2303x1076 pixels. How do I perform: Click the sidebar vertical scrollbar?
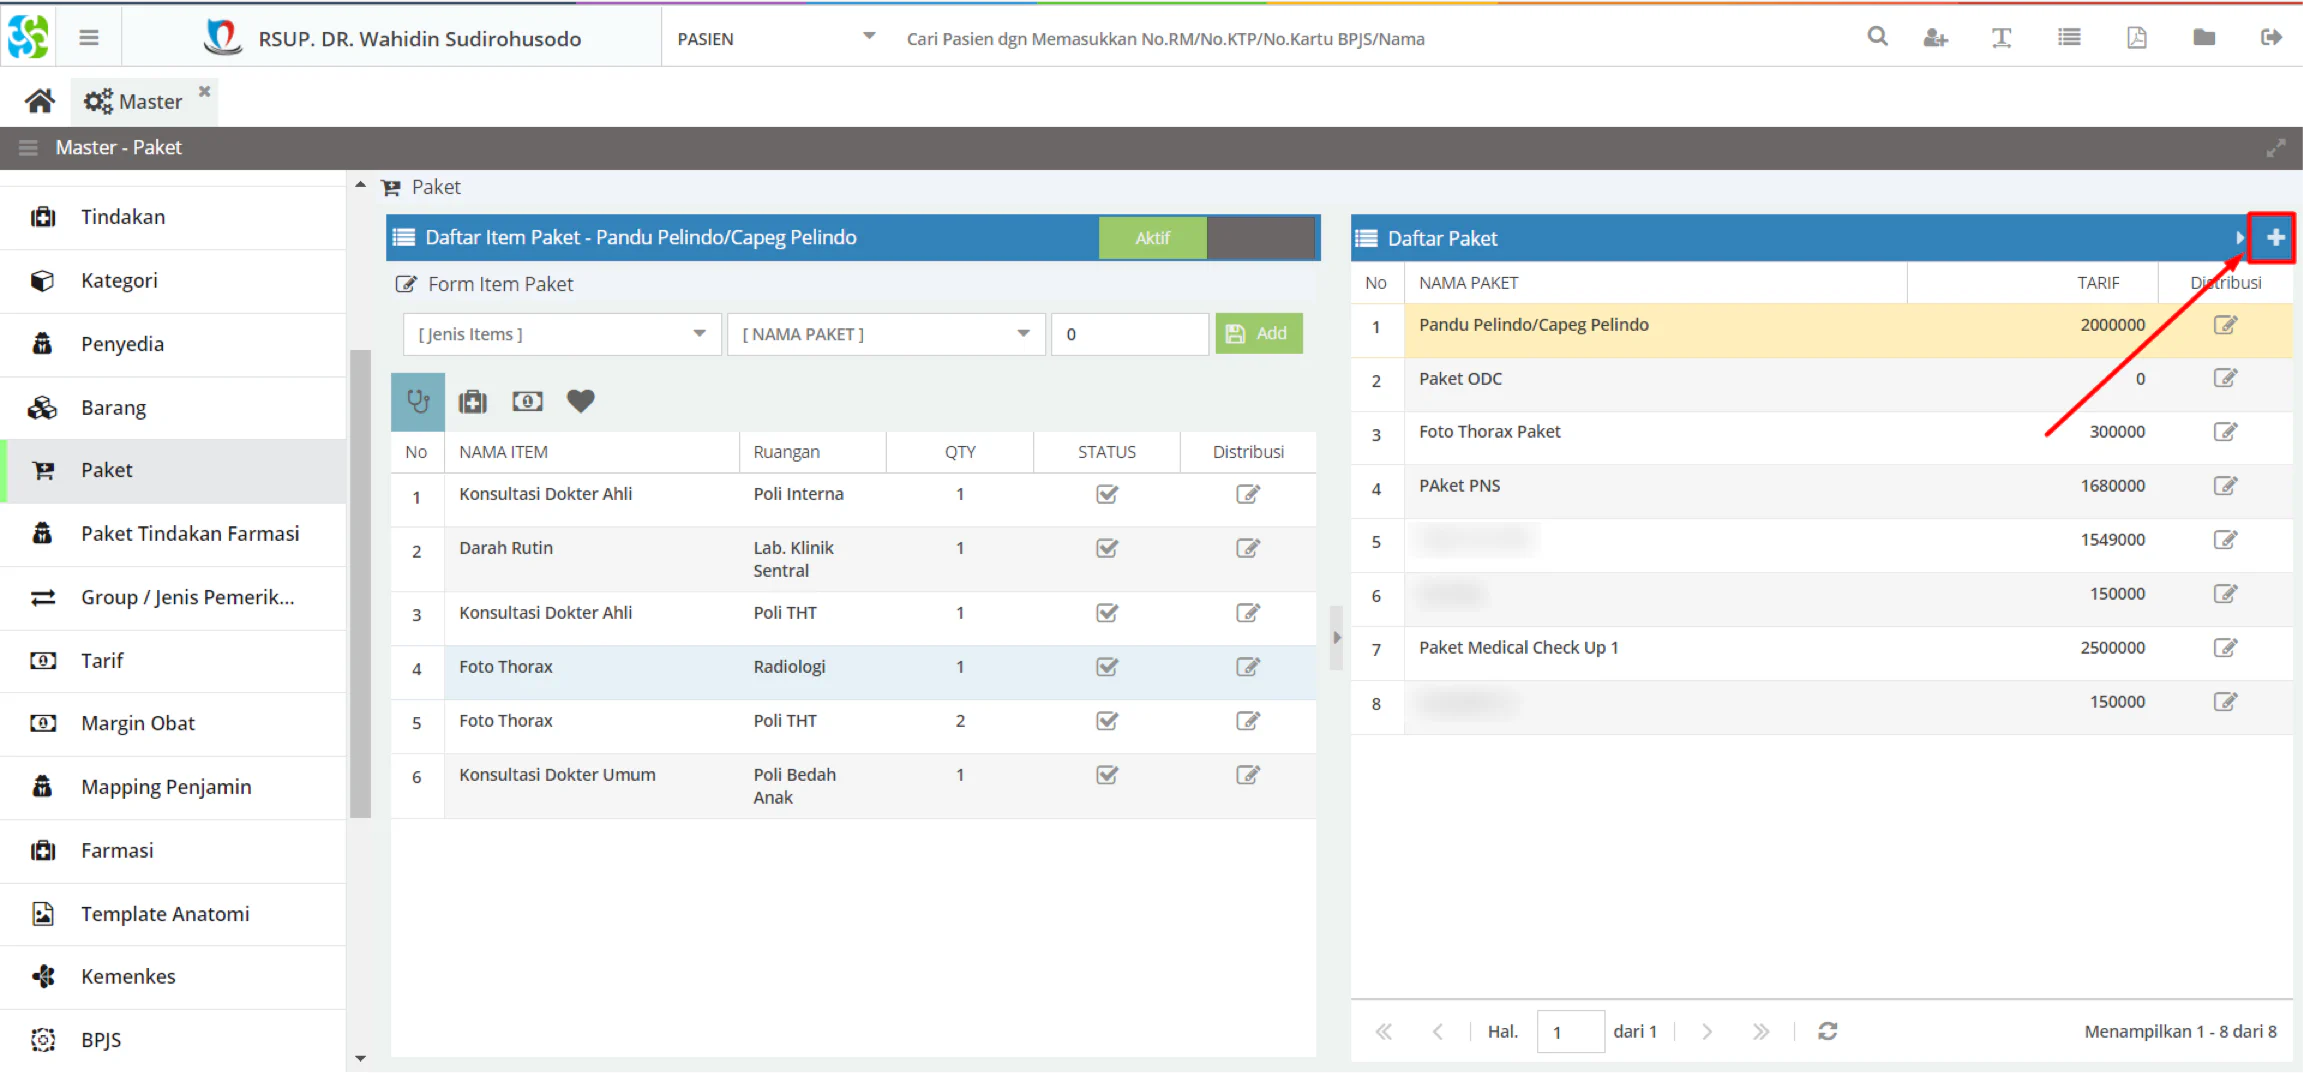pyautogui.click(x=360, y=584)
